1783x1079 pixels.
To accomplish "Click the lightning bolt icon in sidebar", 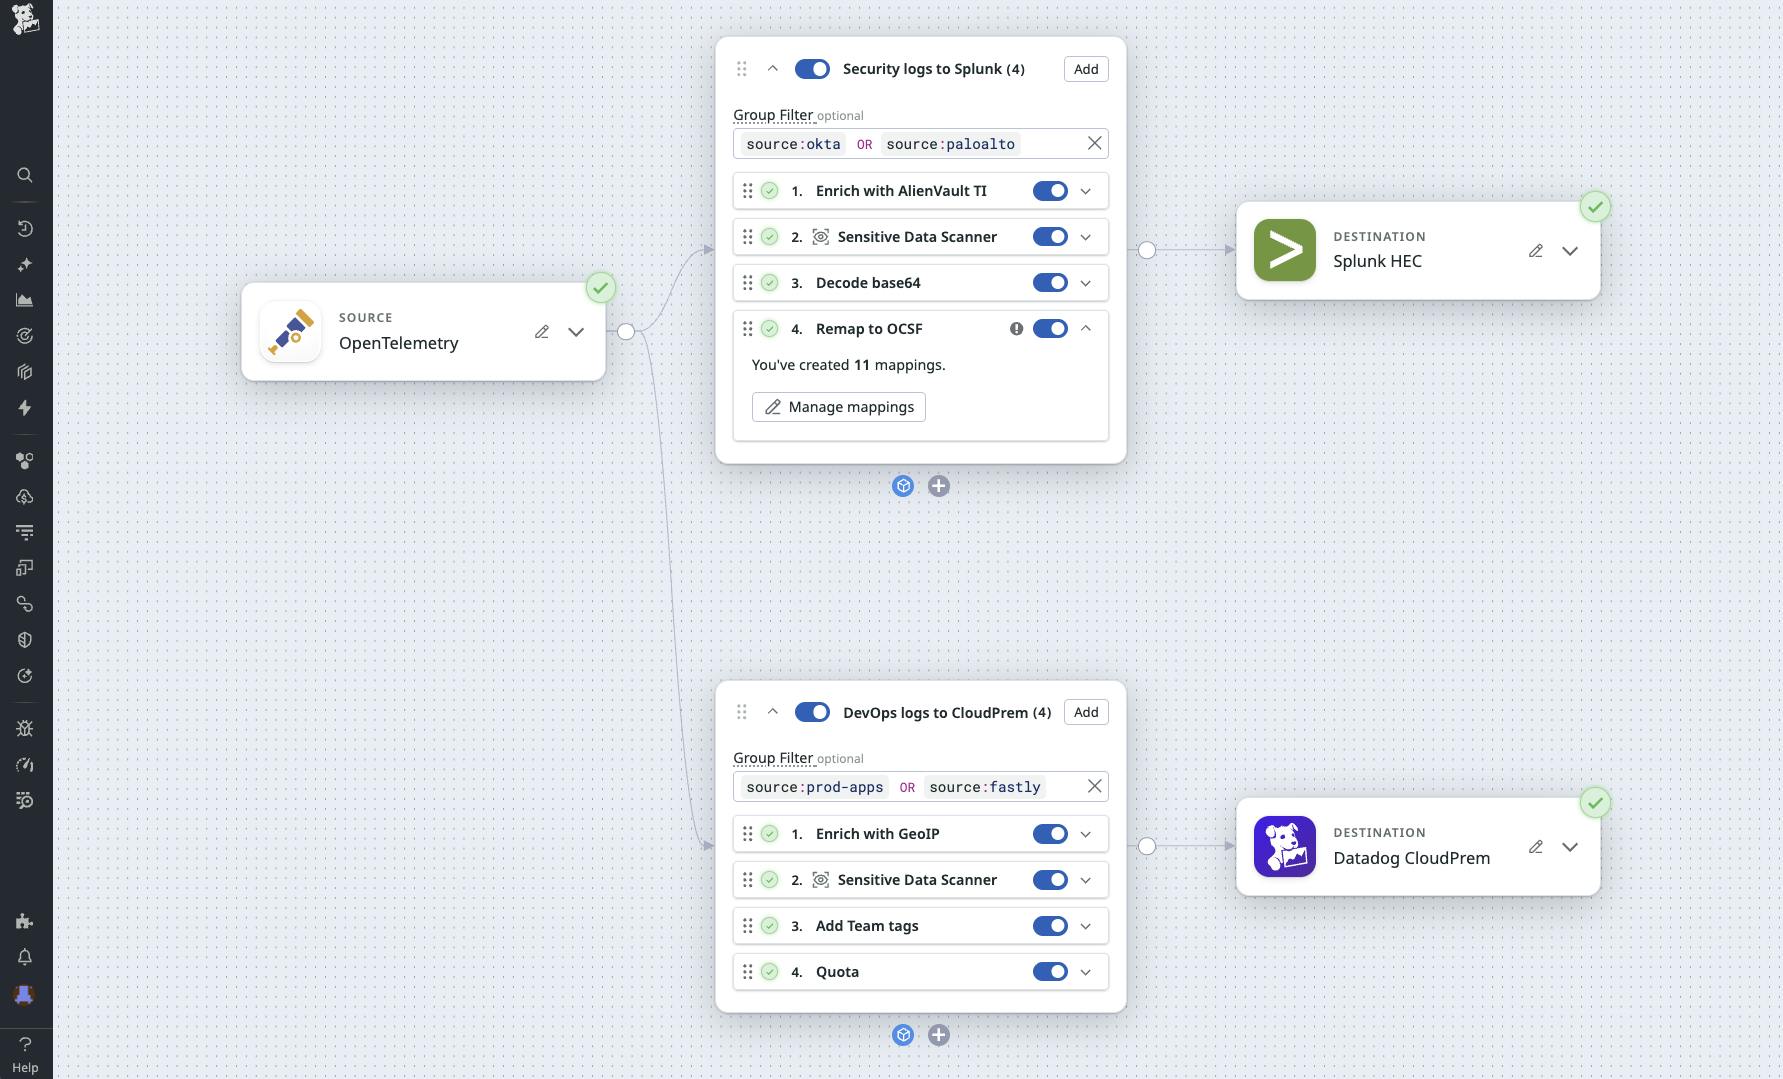I will (x=24, y=407).
